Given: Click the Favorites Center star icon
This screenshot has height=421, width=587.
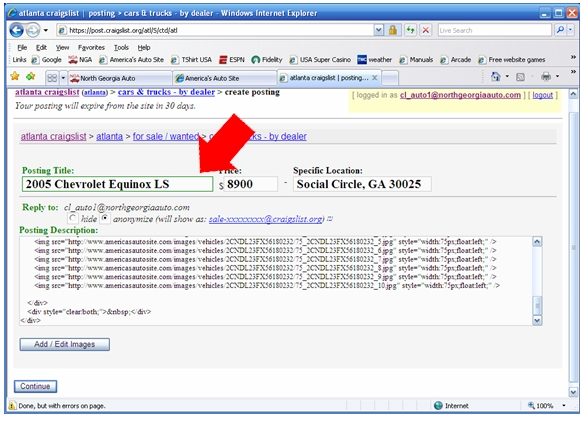Looking at the screenshot, I should coord(15,76).
